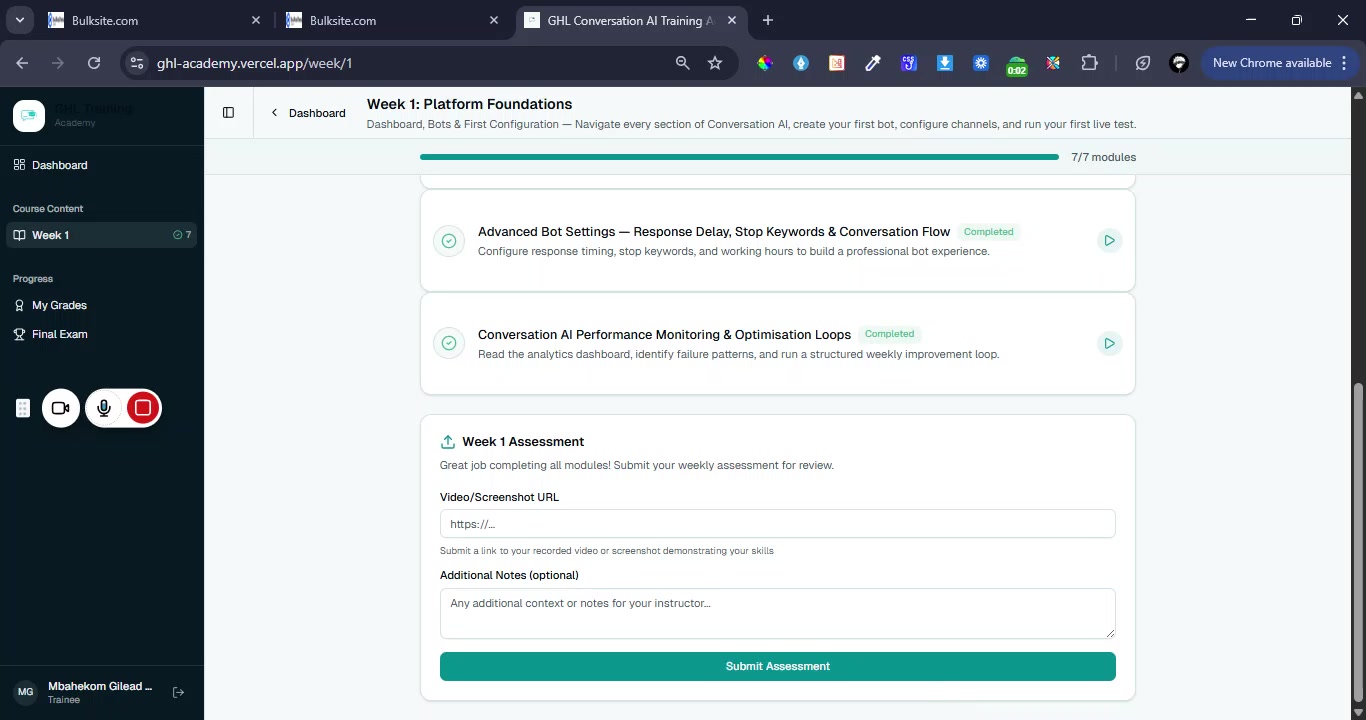The image size is (1366, 720).
Task: Open the New Chrome available menu
Action: pos(1280,63)
